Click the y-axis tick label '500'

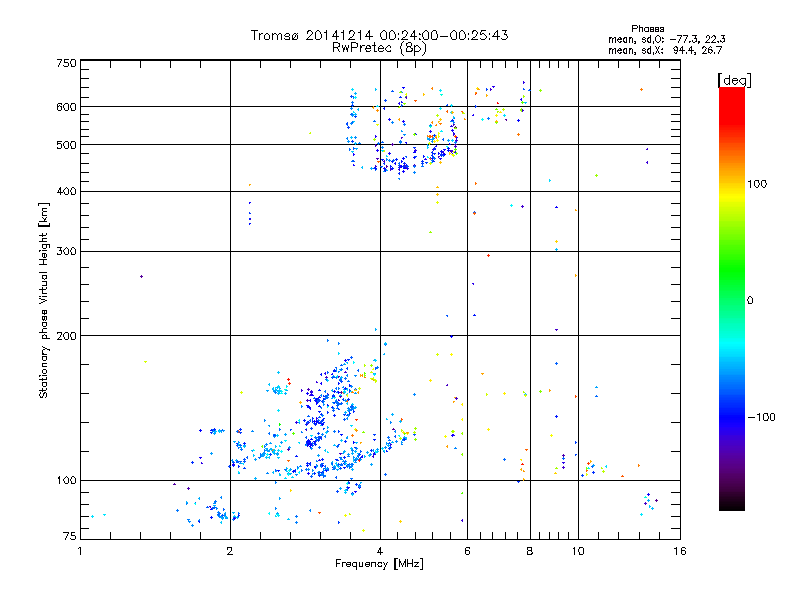66,145
